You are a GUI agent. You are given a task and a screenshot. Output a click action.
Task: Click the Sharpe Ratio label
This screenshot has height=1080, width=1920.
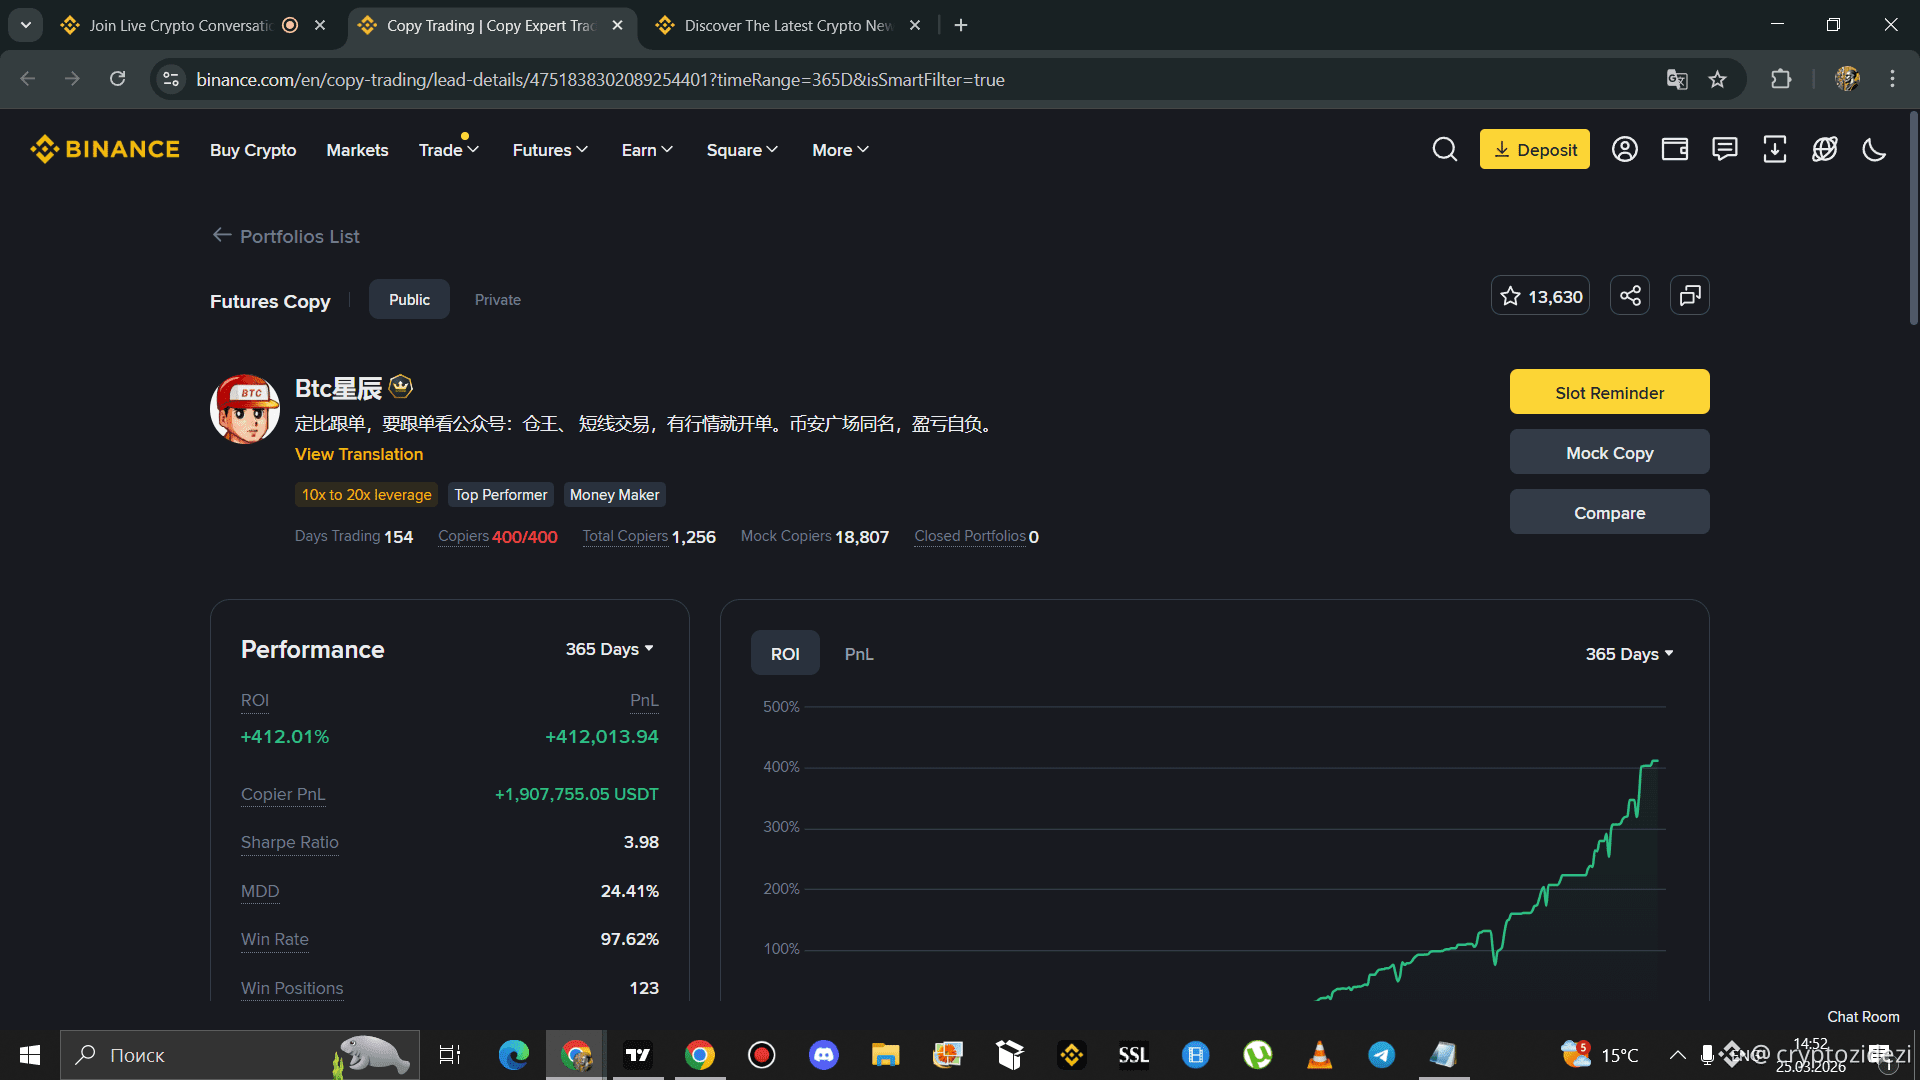[290, 842]
